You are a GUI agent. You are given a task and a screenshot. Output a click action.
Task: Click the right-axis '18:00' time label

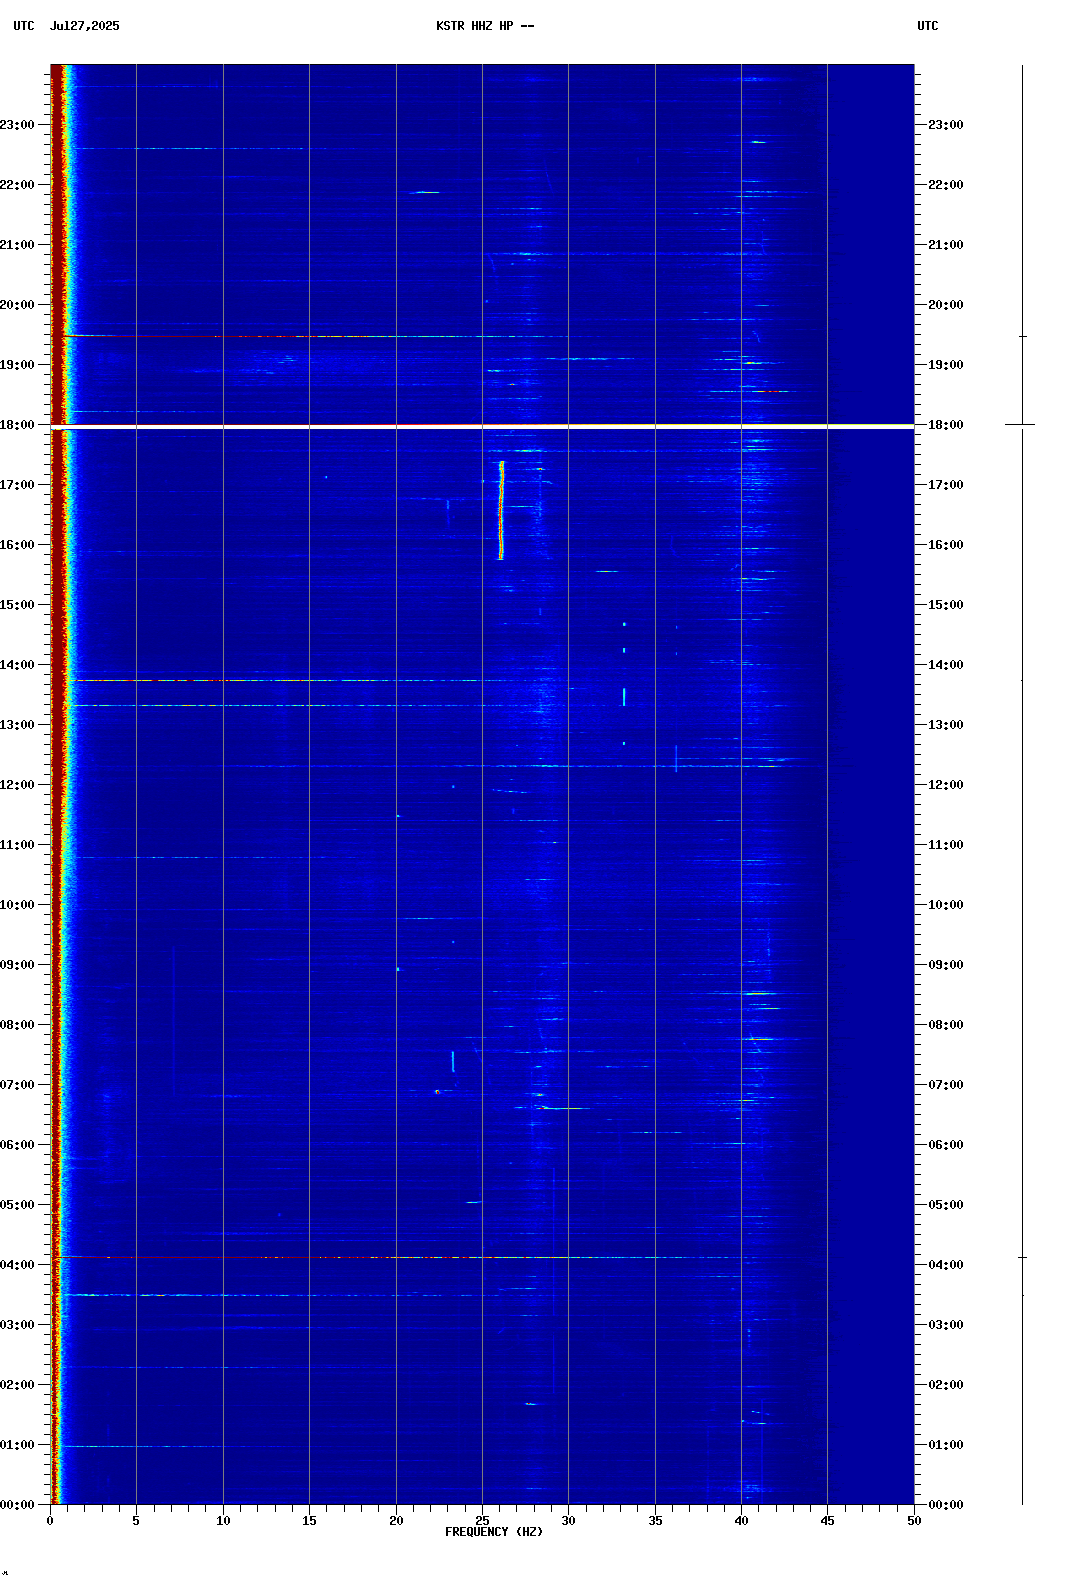pos(946,425)
